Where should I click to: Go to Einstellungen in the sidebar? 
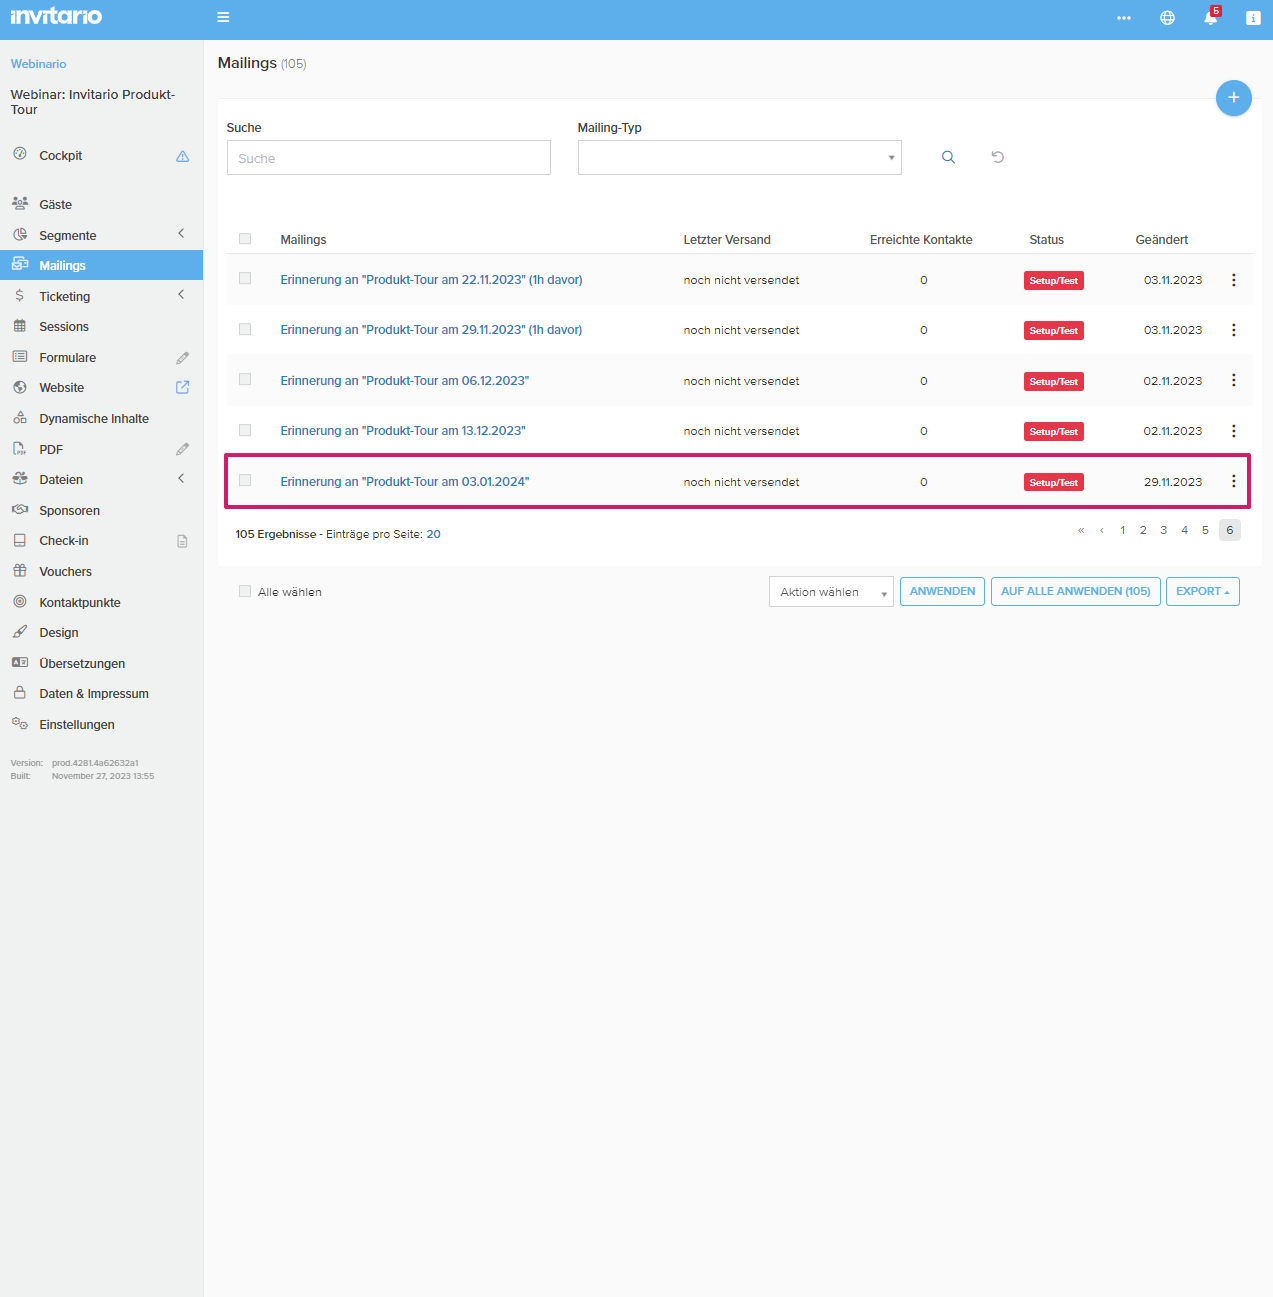coord(77,725)
